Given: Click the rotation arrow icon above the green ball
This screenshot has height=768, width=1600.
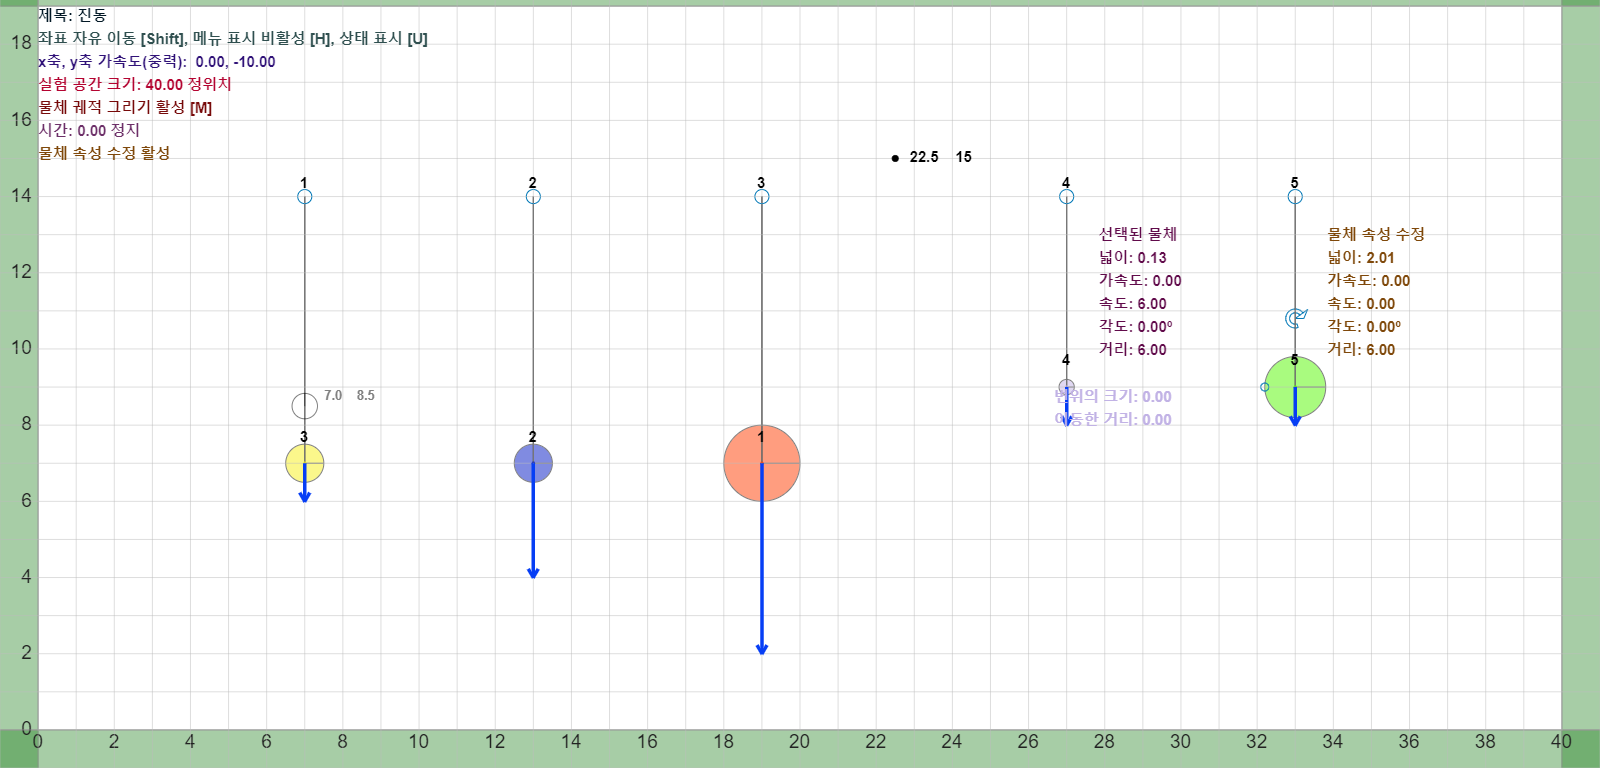Looking at the screenshot, I should pyautogui.click(x=1296, y=319).
